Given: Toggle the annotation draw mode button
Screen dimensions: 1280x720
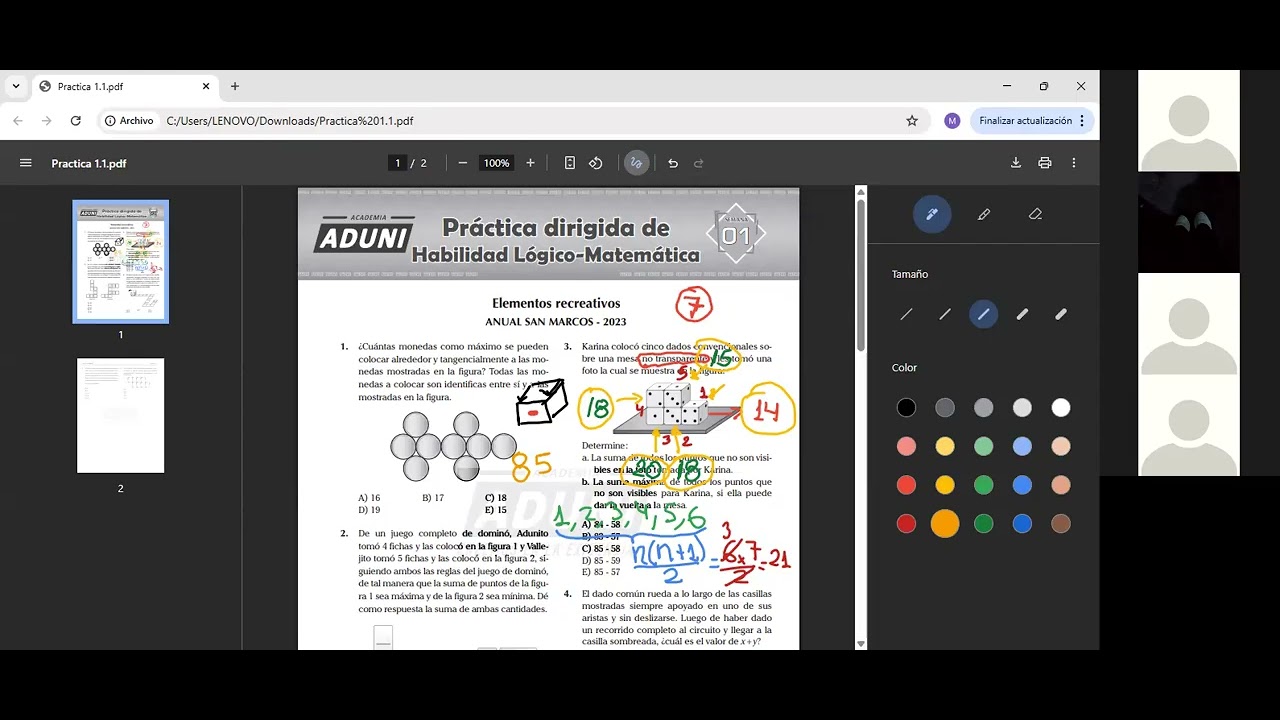Looking at the screenshot, I should coord(637,163).
